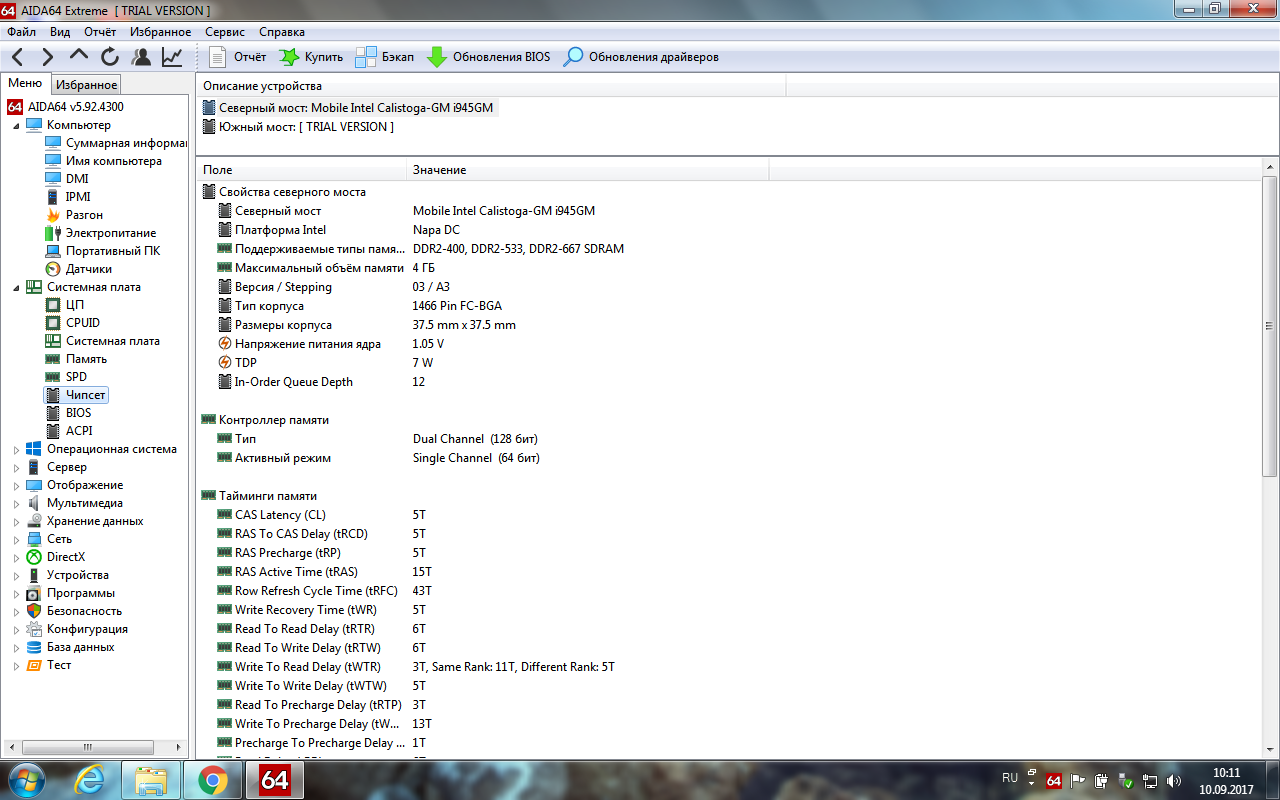The height and width of the screenshot is (800, 1280).
Task: Open the Справка menu
Action: coord(281,32)
